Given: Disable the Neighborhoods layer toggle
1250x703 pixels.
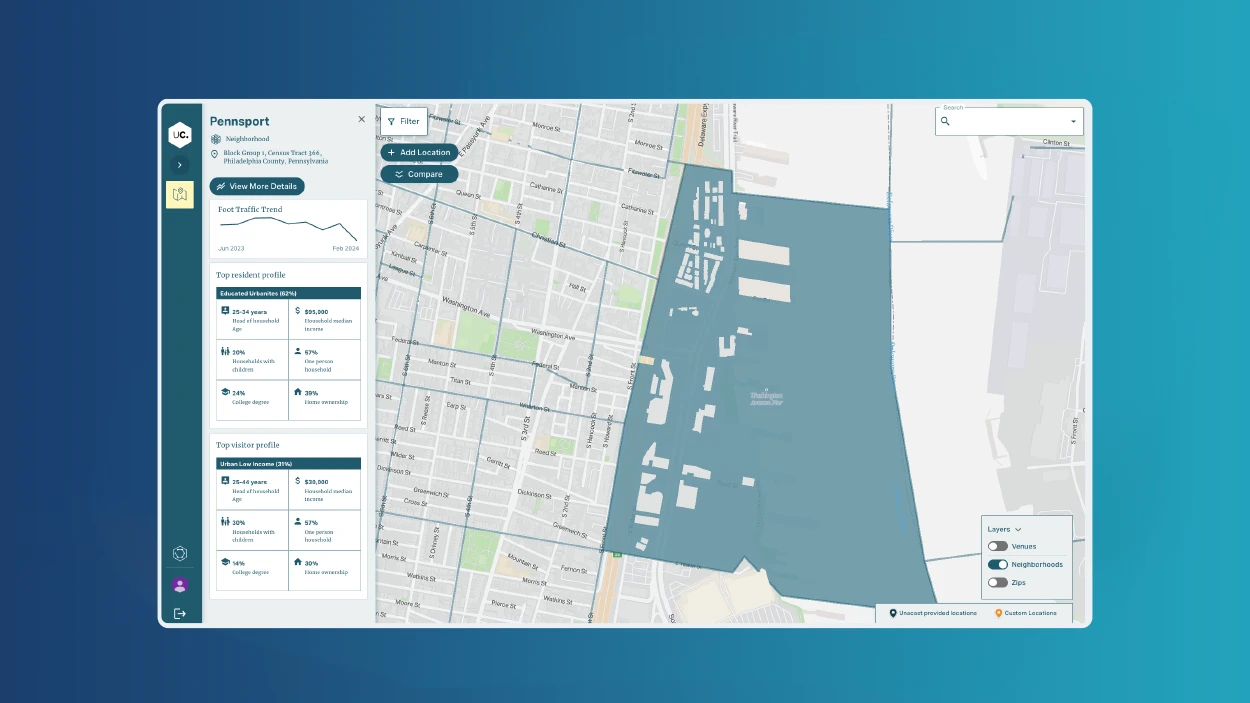Looking at the screenshot, I should tap(998, 564).
